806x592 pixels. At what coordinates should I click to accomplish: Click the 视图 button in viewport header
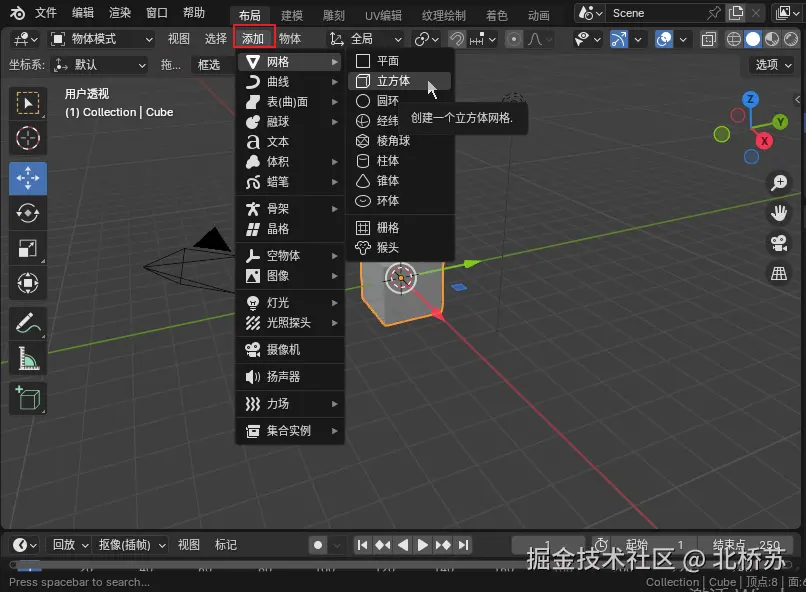click(179, 39)
